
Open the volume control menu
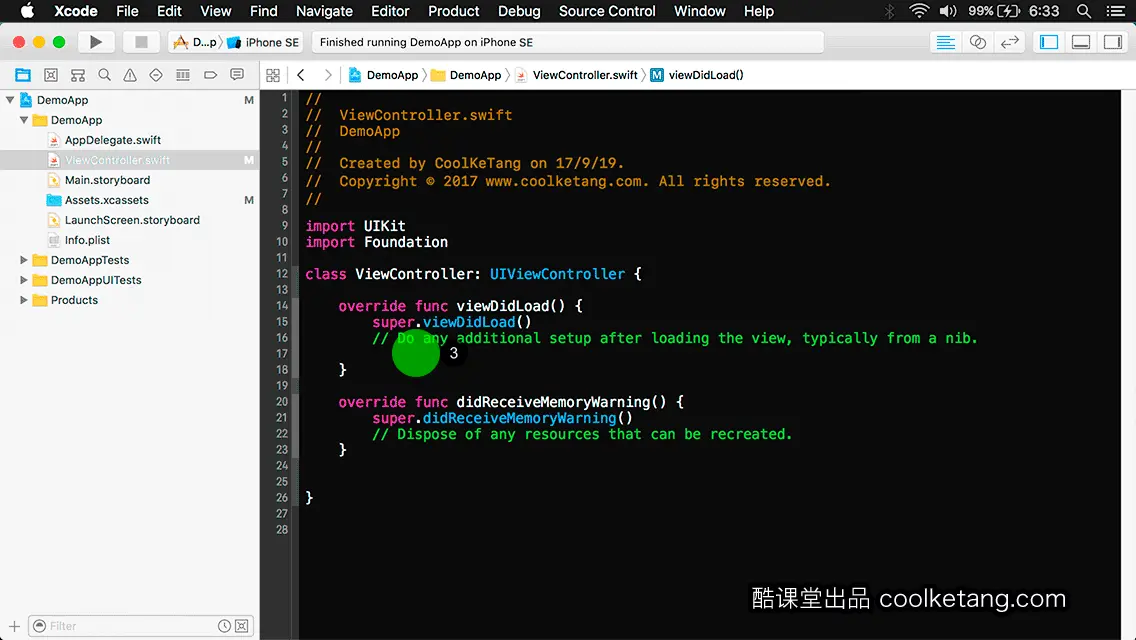[948, 11]
